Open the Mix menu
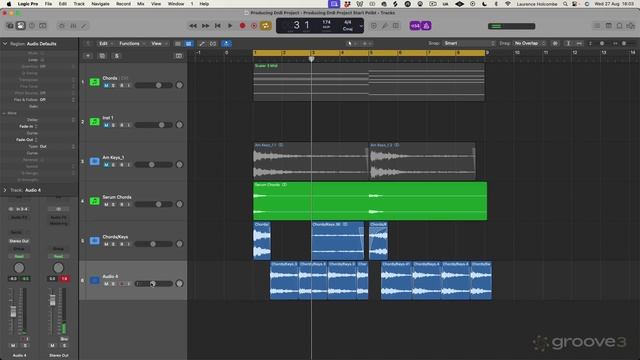This screenshot has width=640, height=360. click(140, 4)
